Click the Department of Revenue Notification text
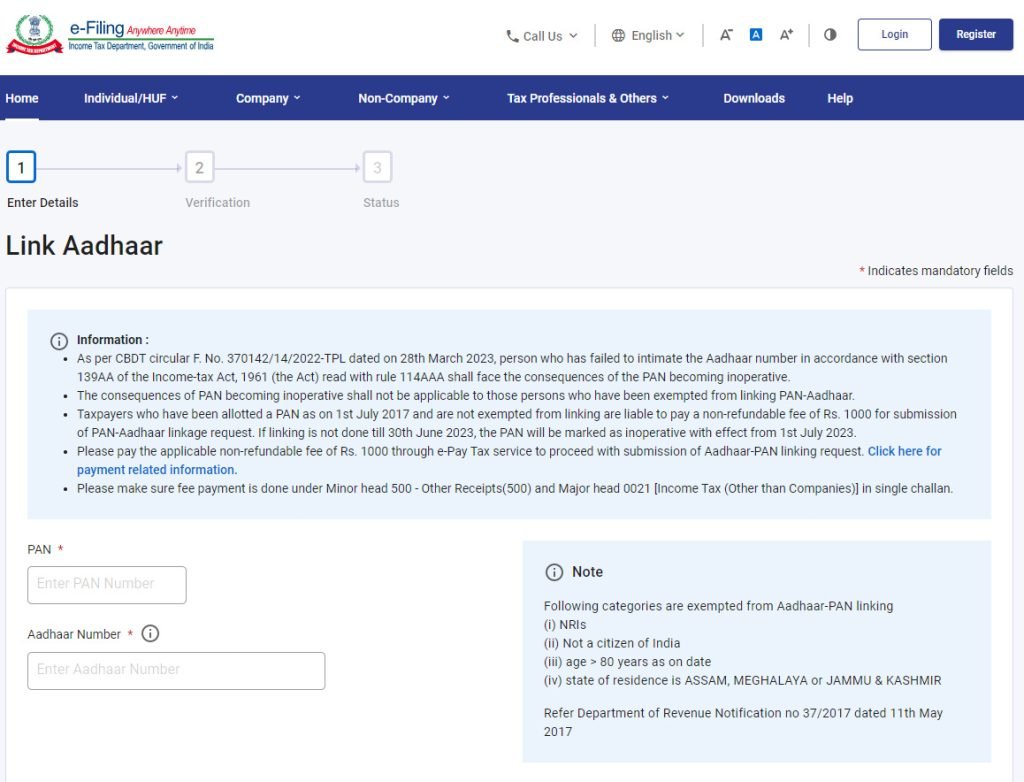 743,722
